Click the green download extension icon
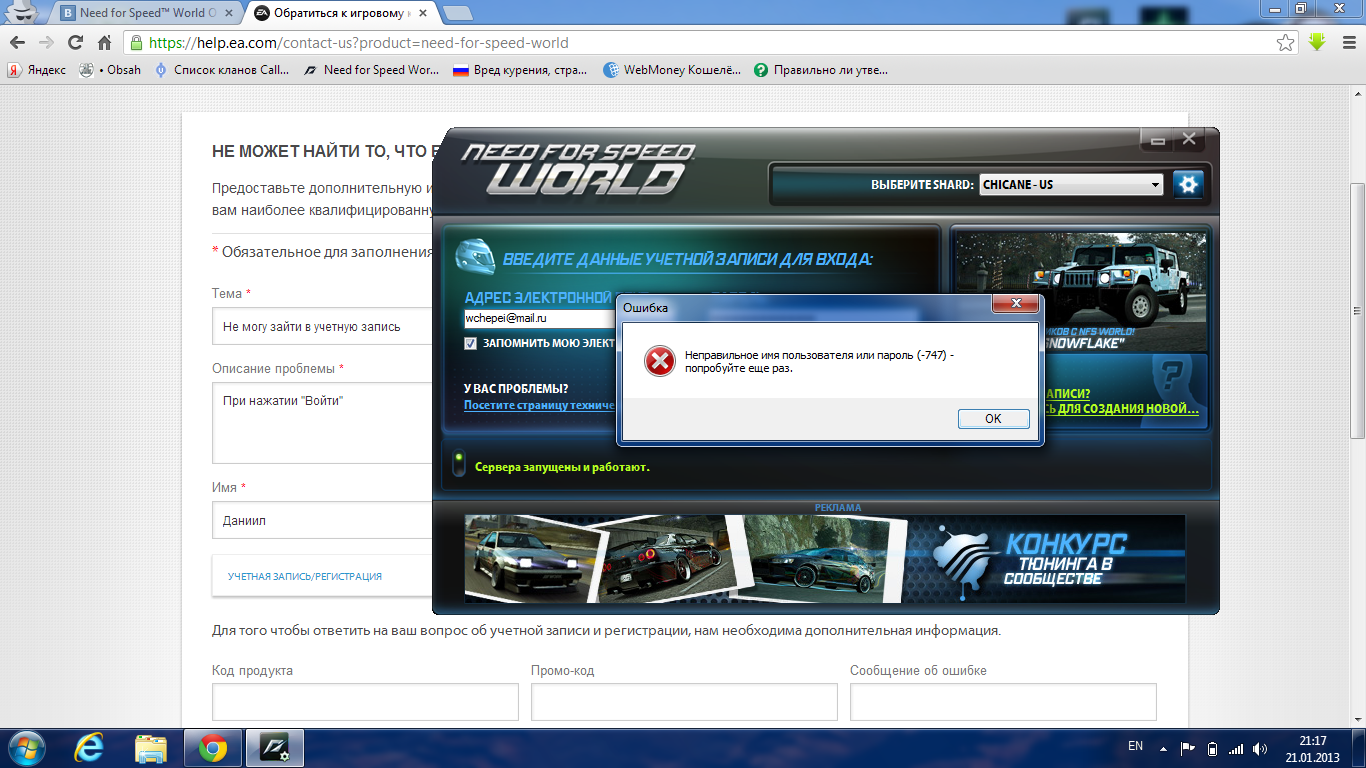Viewport: 1366px width, 768px height. pyautogui.click(x=1317, y=43)
